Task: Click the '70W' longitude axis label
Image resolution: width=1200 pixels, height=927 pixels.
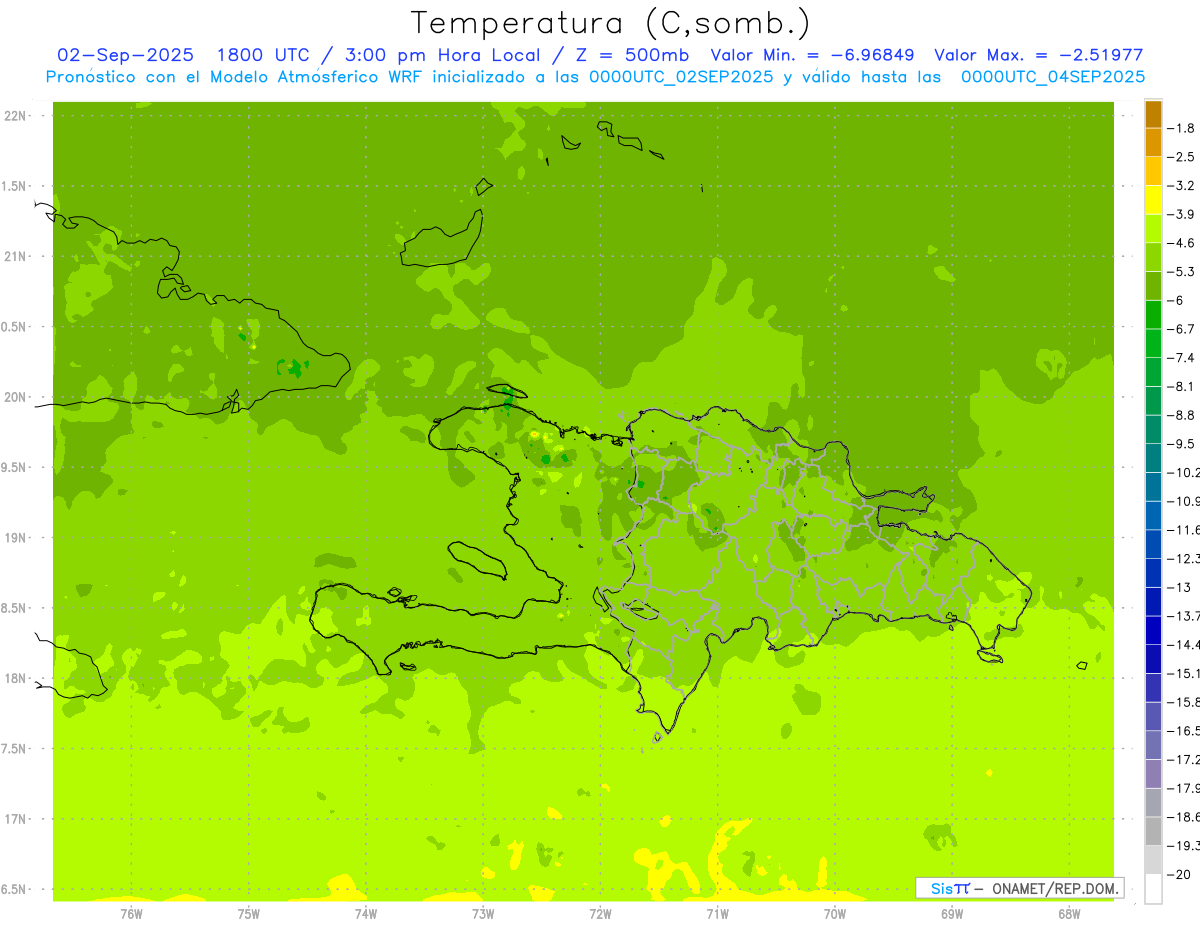Action: [x=835, y=913]
